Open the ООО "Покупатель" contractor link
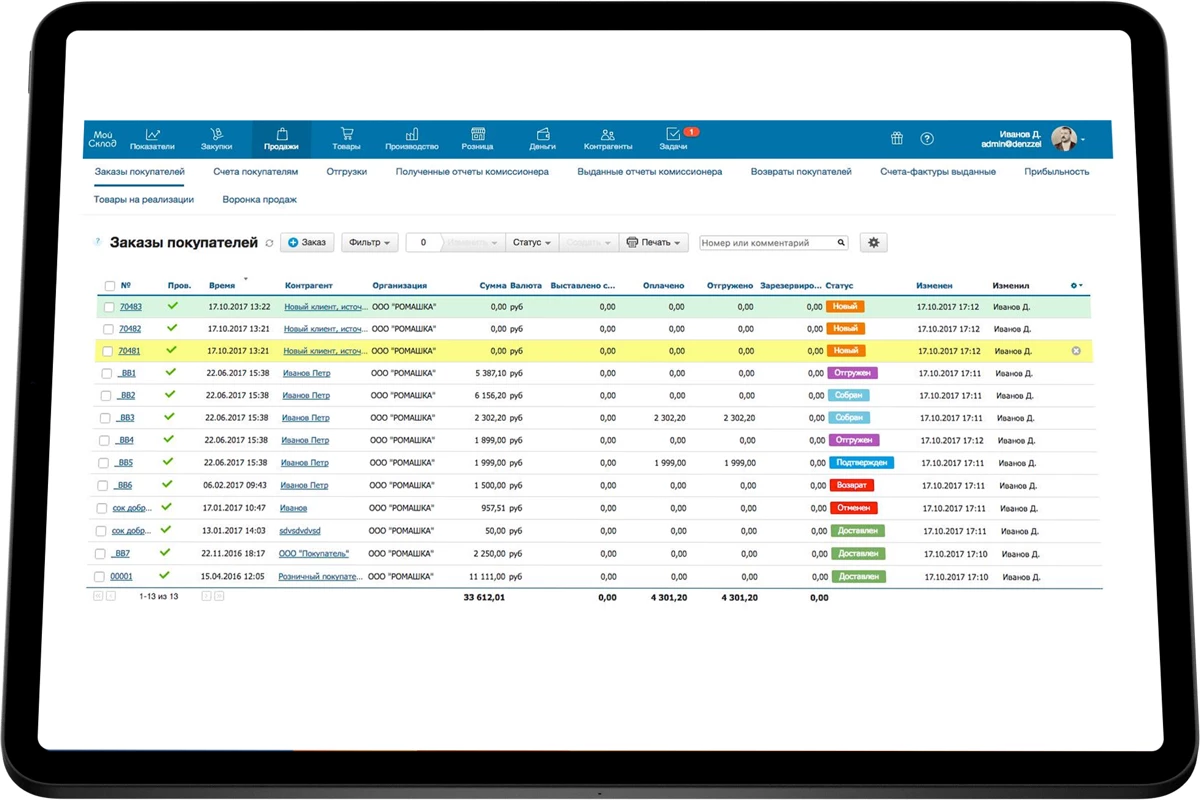This screenshot has width=1200, height=800. point(314,553)
